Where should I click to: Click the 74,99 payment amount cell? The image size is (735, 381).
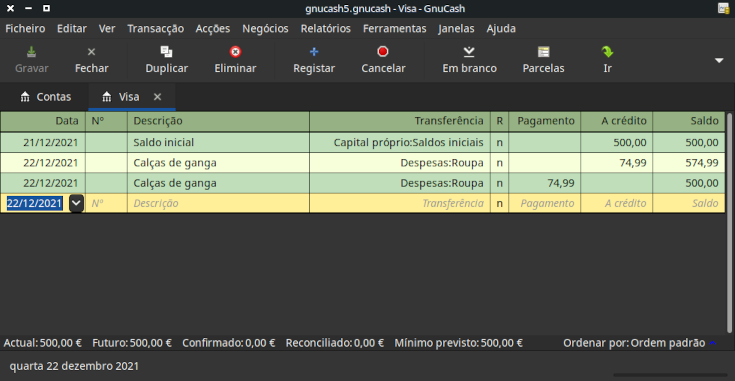point(545,183)
